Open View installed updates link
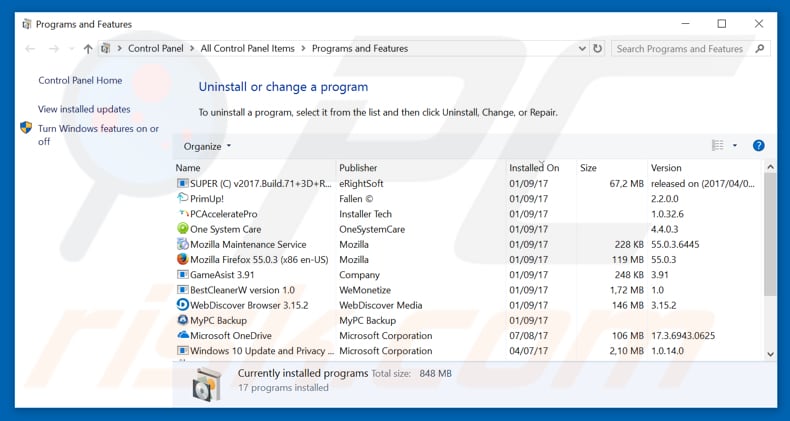Image resolution: width=790 pixels, height=421 pixels. [x=84, y=109]
